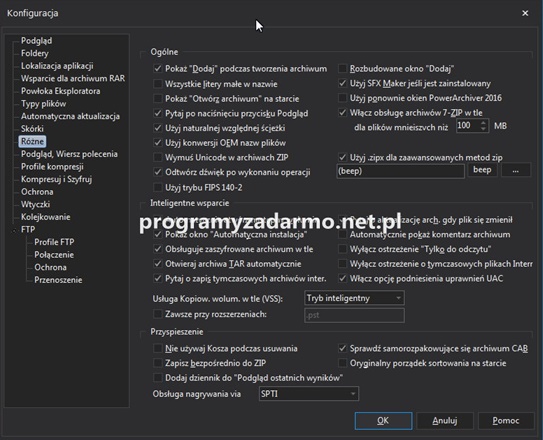Select "Skórki" in the settings tree
The width and height of the screenshot is (543, 440).
32,129
